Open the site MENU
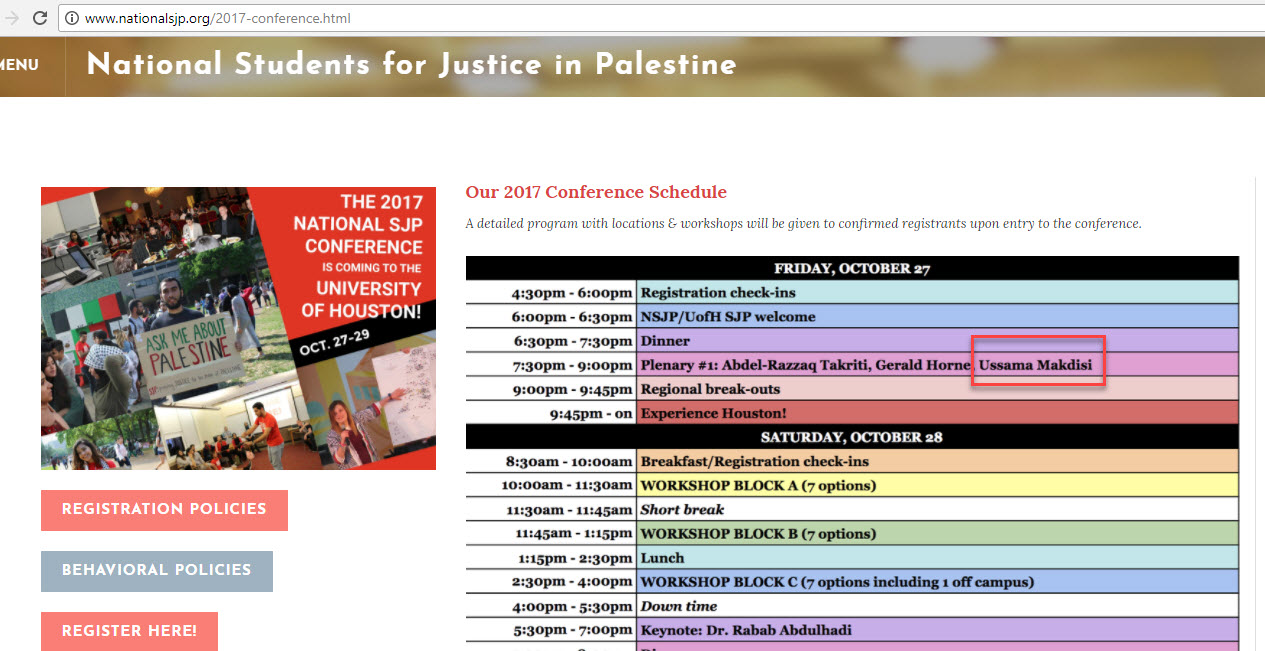 (x=19, y=65)
